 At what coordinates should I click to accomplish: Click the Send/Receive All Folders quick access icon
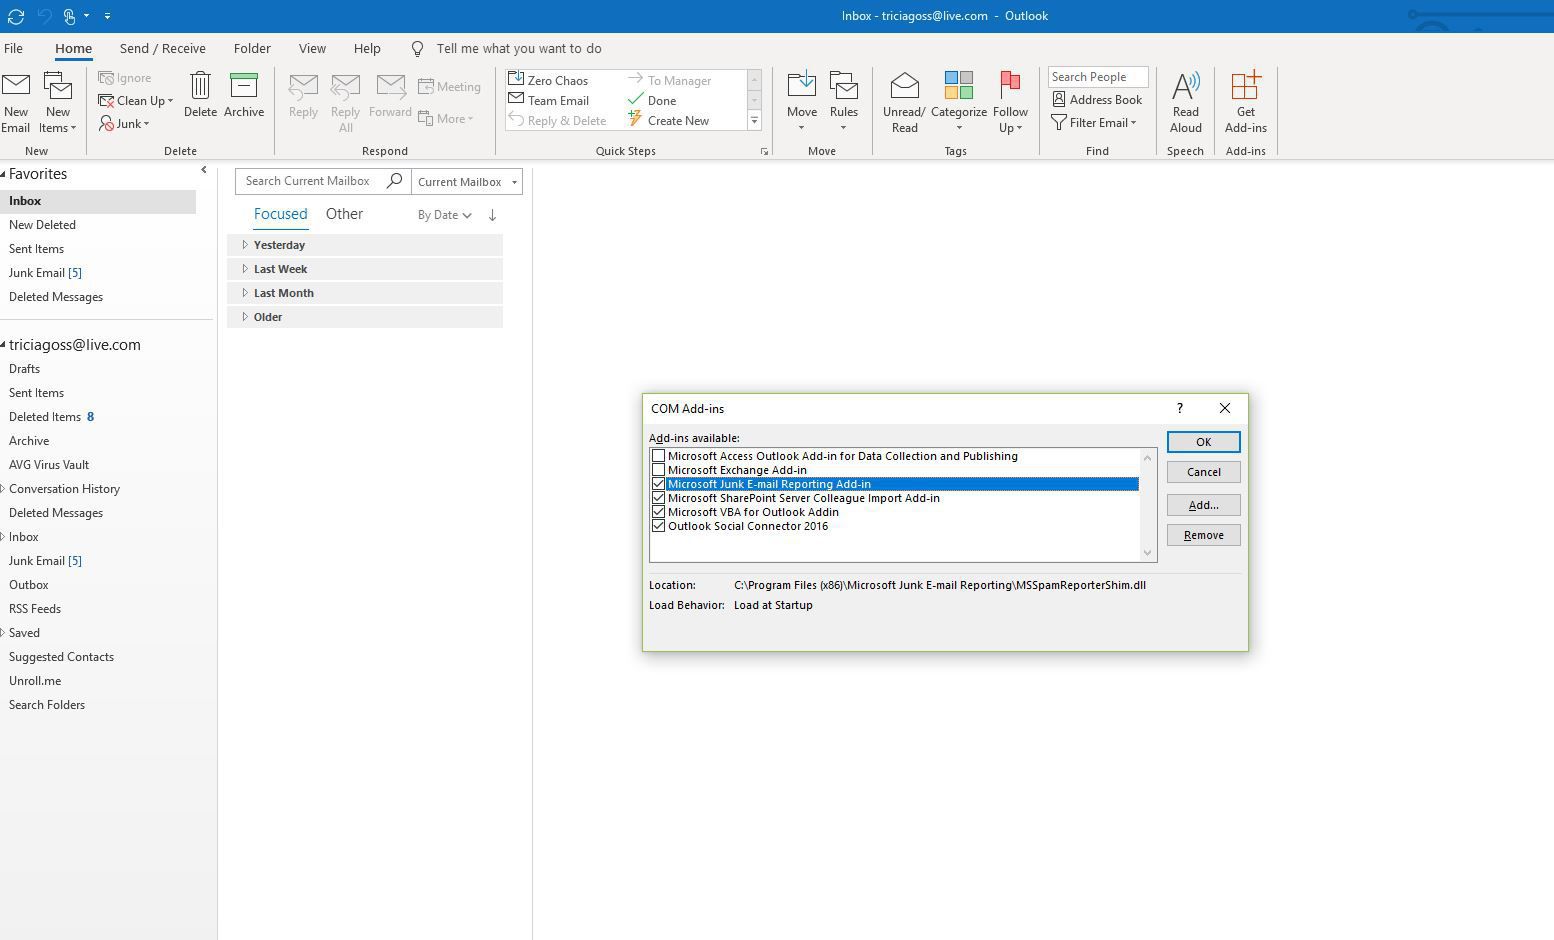(x=16, y=16)
